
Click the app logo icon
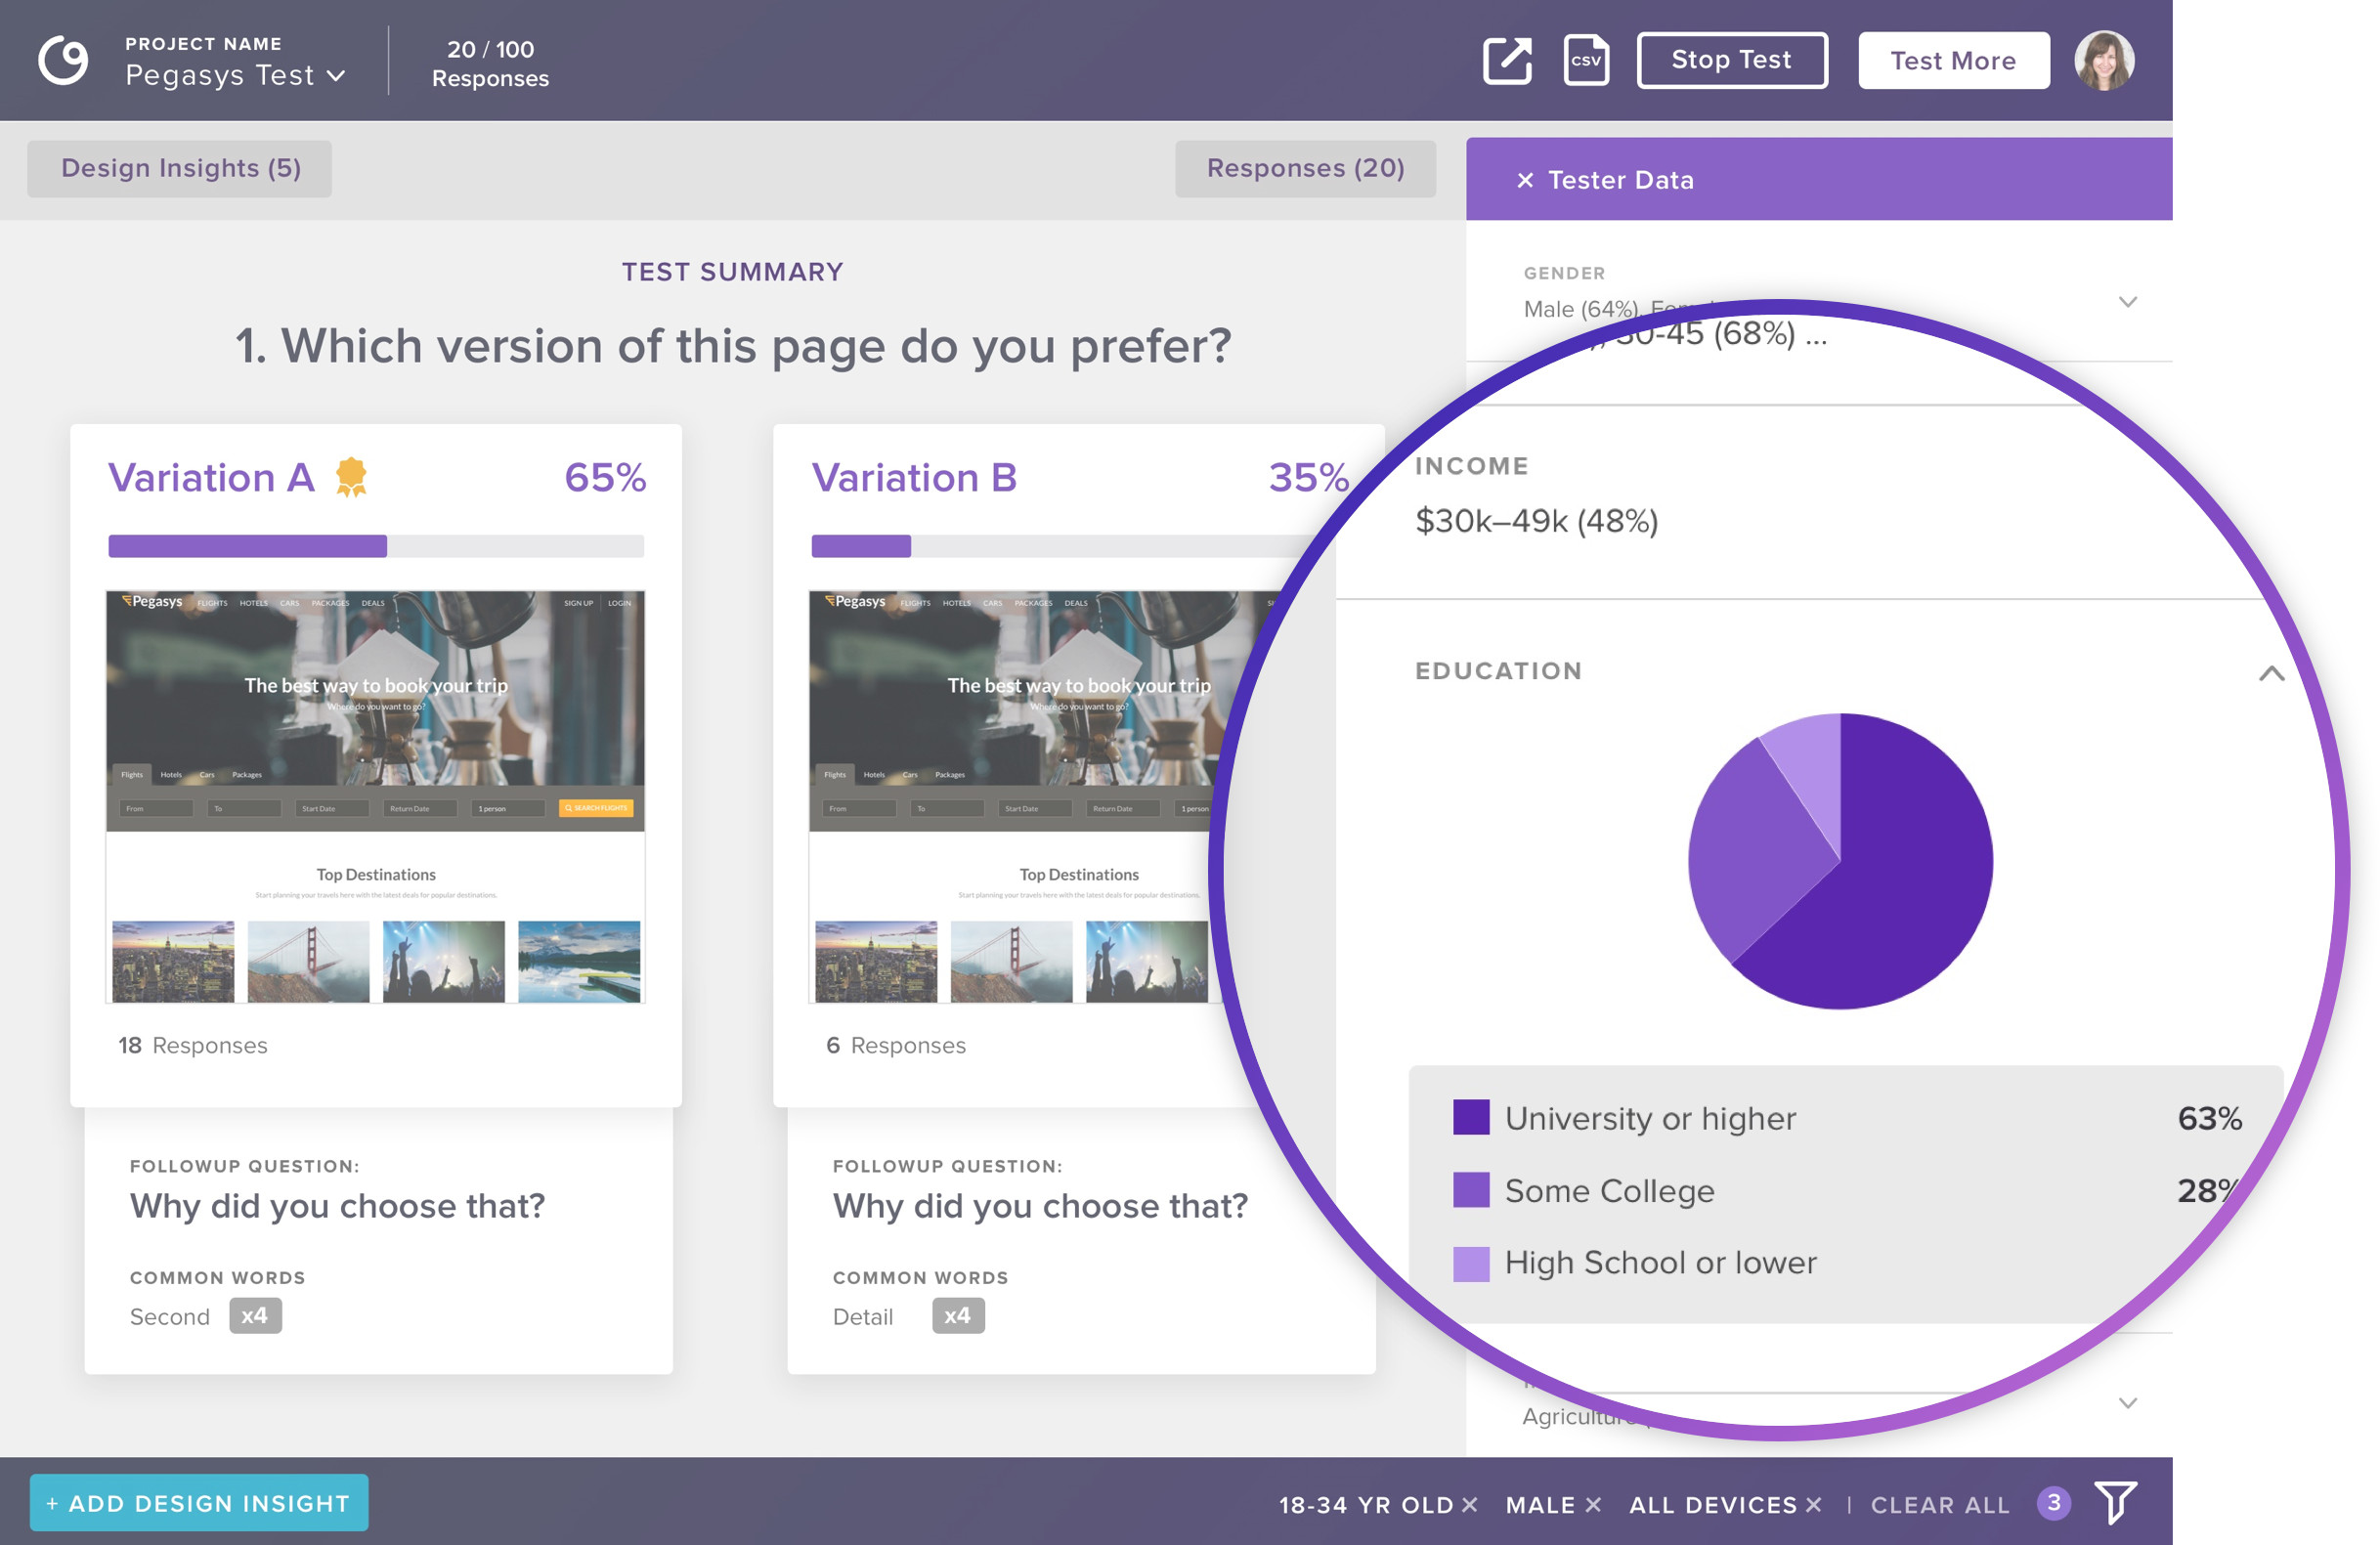point(63,61)
